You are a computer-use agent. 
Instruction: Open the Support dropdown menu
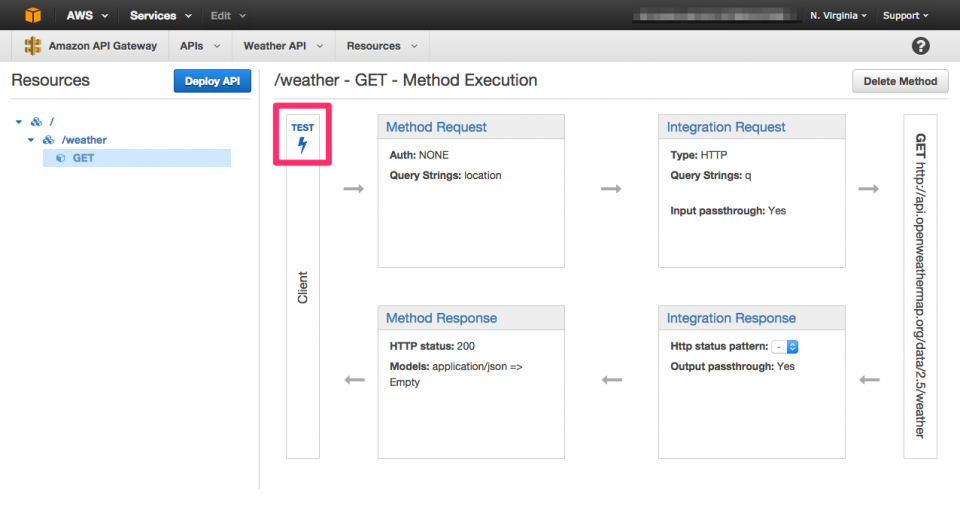pyautogui.click(x=906, y=15)
